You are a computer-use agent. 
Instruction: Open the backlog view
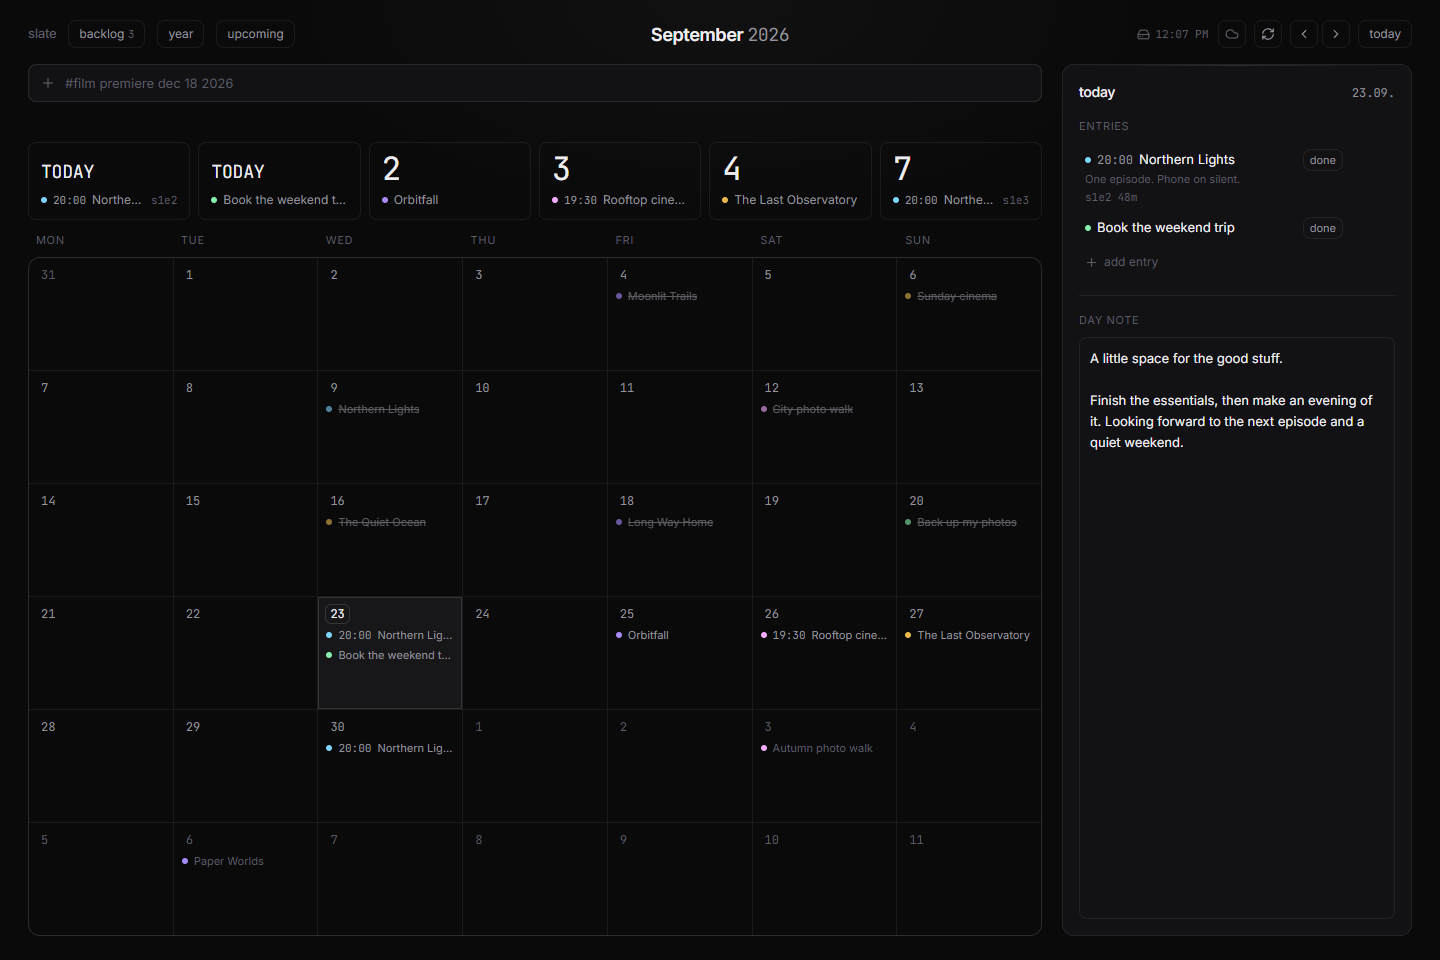(106, 34)
